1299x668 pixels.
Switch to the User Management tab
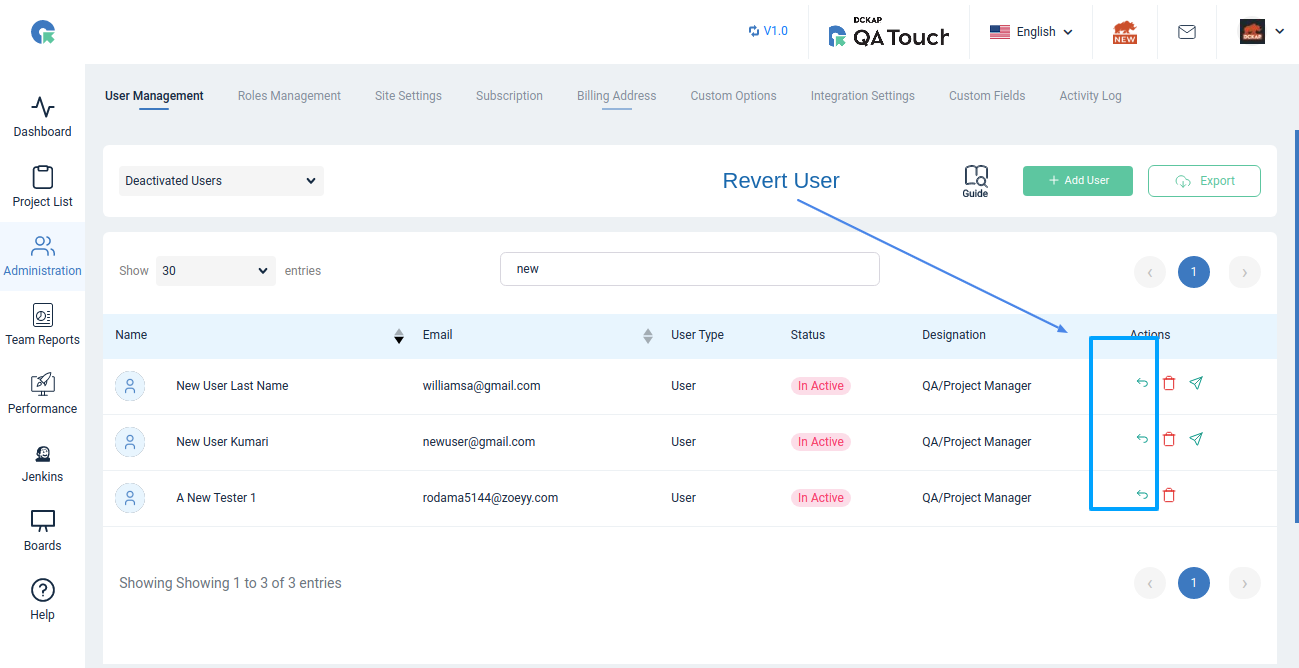pos(154,96)
